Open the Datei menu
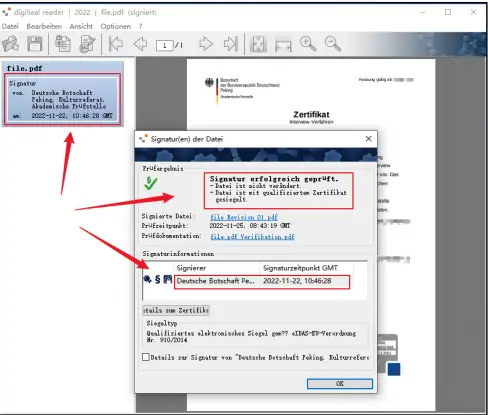The image size is (488, 415). [x=10, y=26]
